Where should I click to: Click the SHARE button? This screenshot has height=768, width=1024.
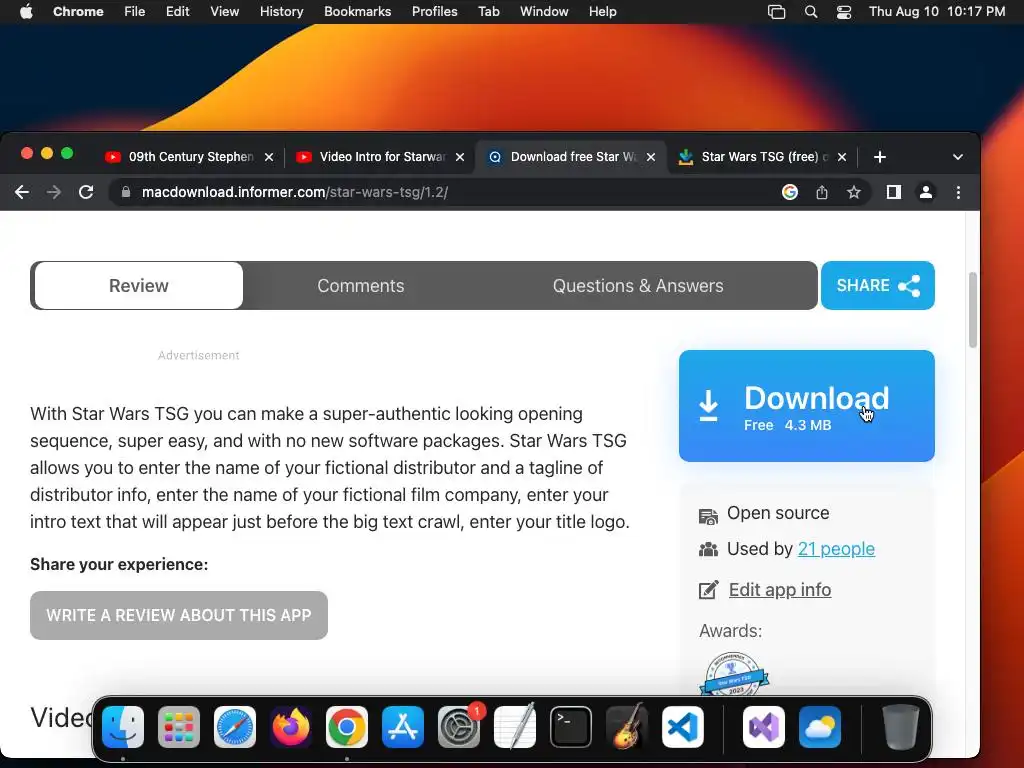click(x=878, y=285)
